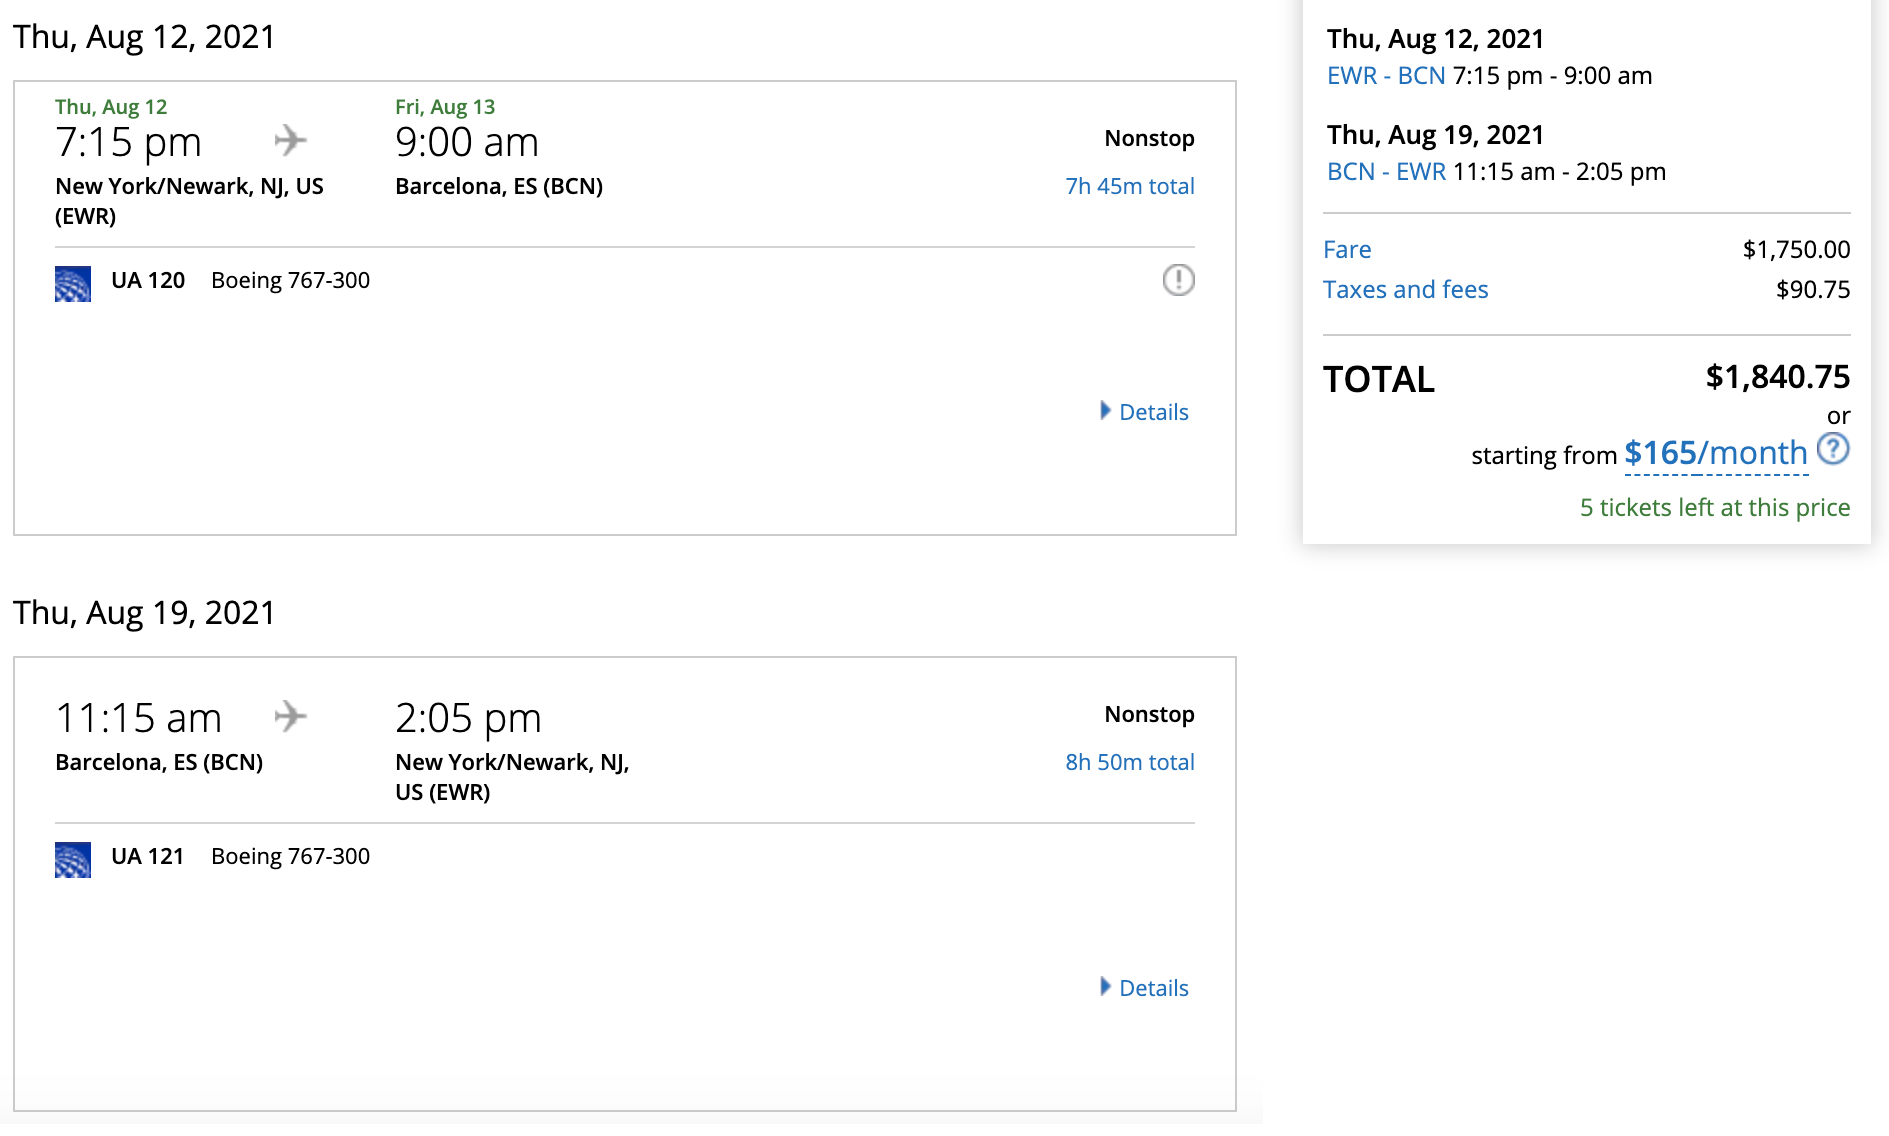
Task: Click United logo beside UA 121
Action: 73,859
